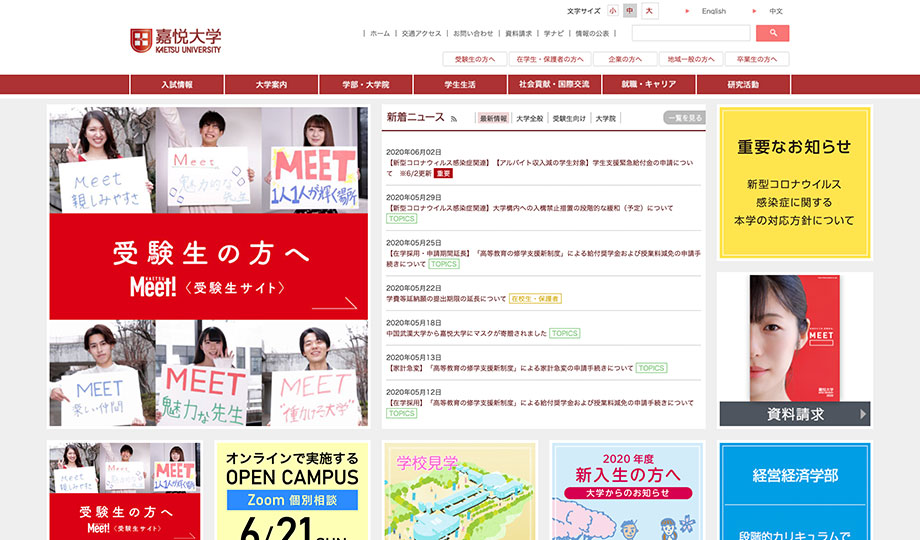The height and width of the screenshot is (540, 920).
Task: Open 学ナビ link
Action: pyautogui.click(x=553, y=33)
